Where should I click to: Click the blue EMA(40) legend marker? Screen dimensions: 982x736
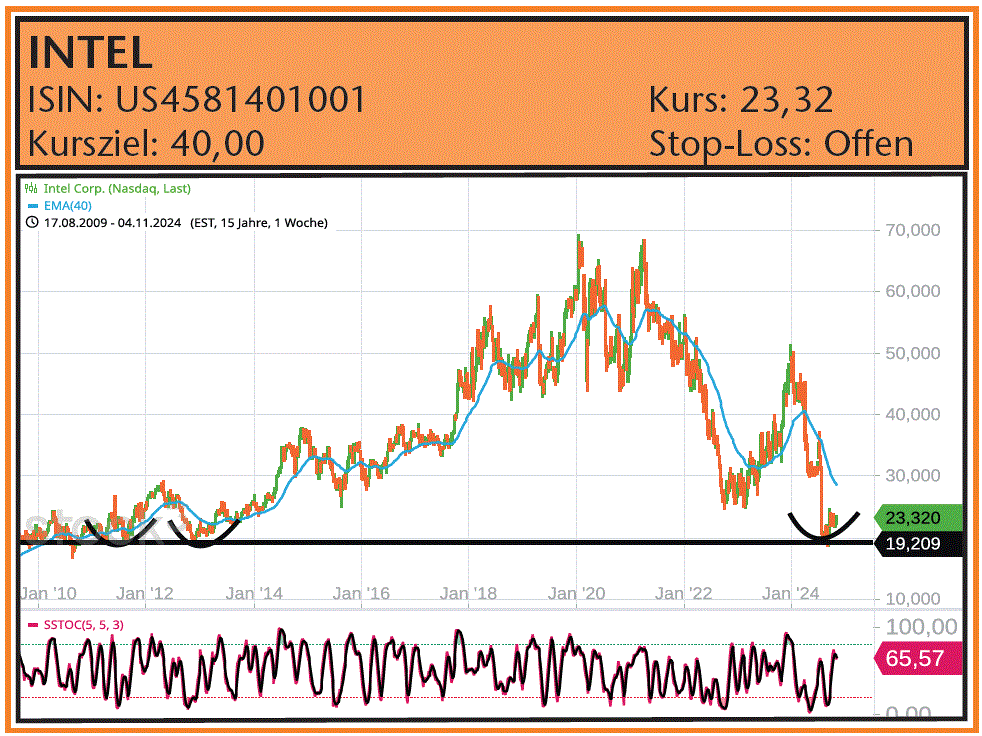33,205
